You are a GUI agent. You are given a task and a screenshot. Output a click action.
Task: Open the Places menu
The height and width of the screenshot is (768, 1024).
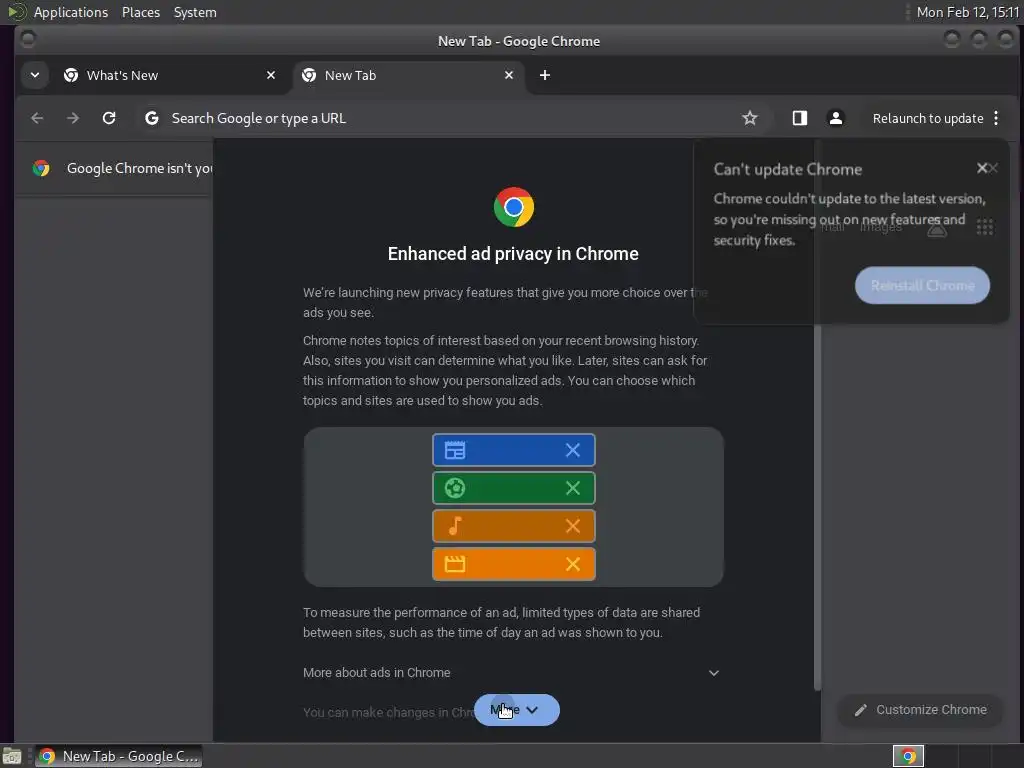click(x=140, y=12)
